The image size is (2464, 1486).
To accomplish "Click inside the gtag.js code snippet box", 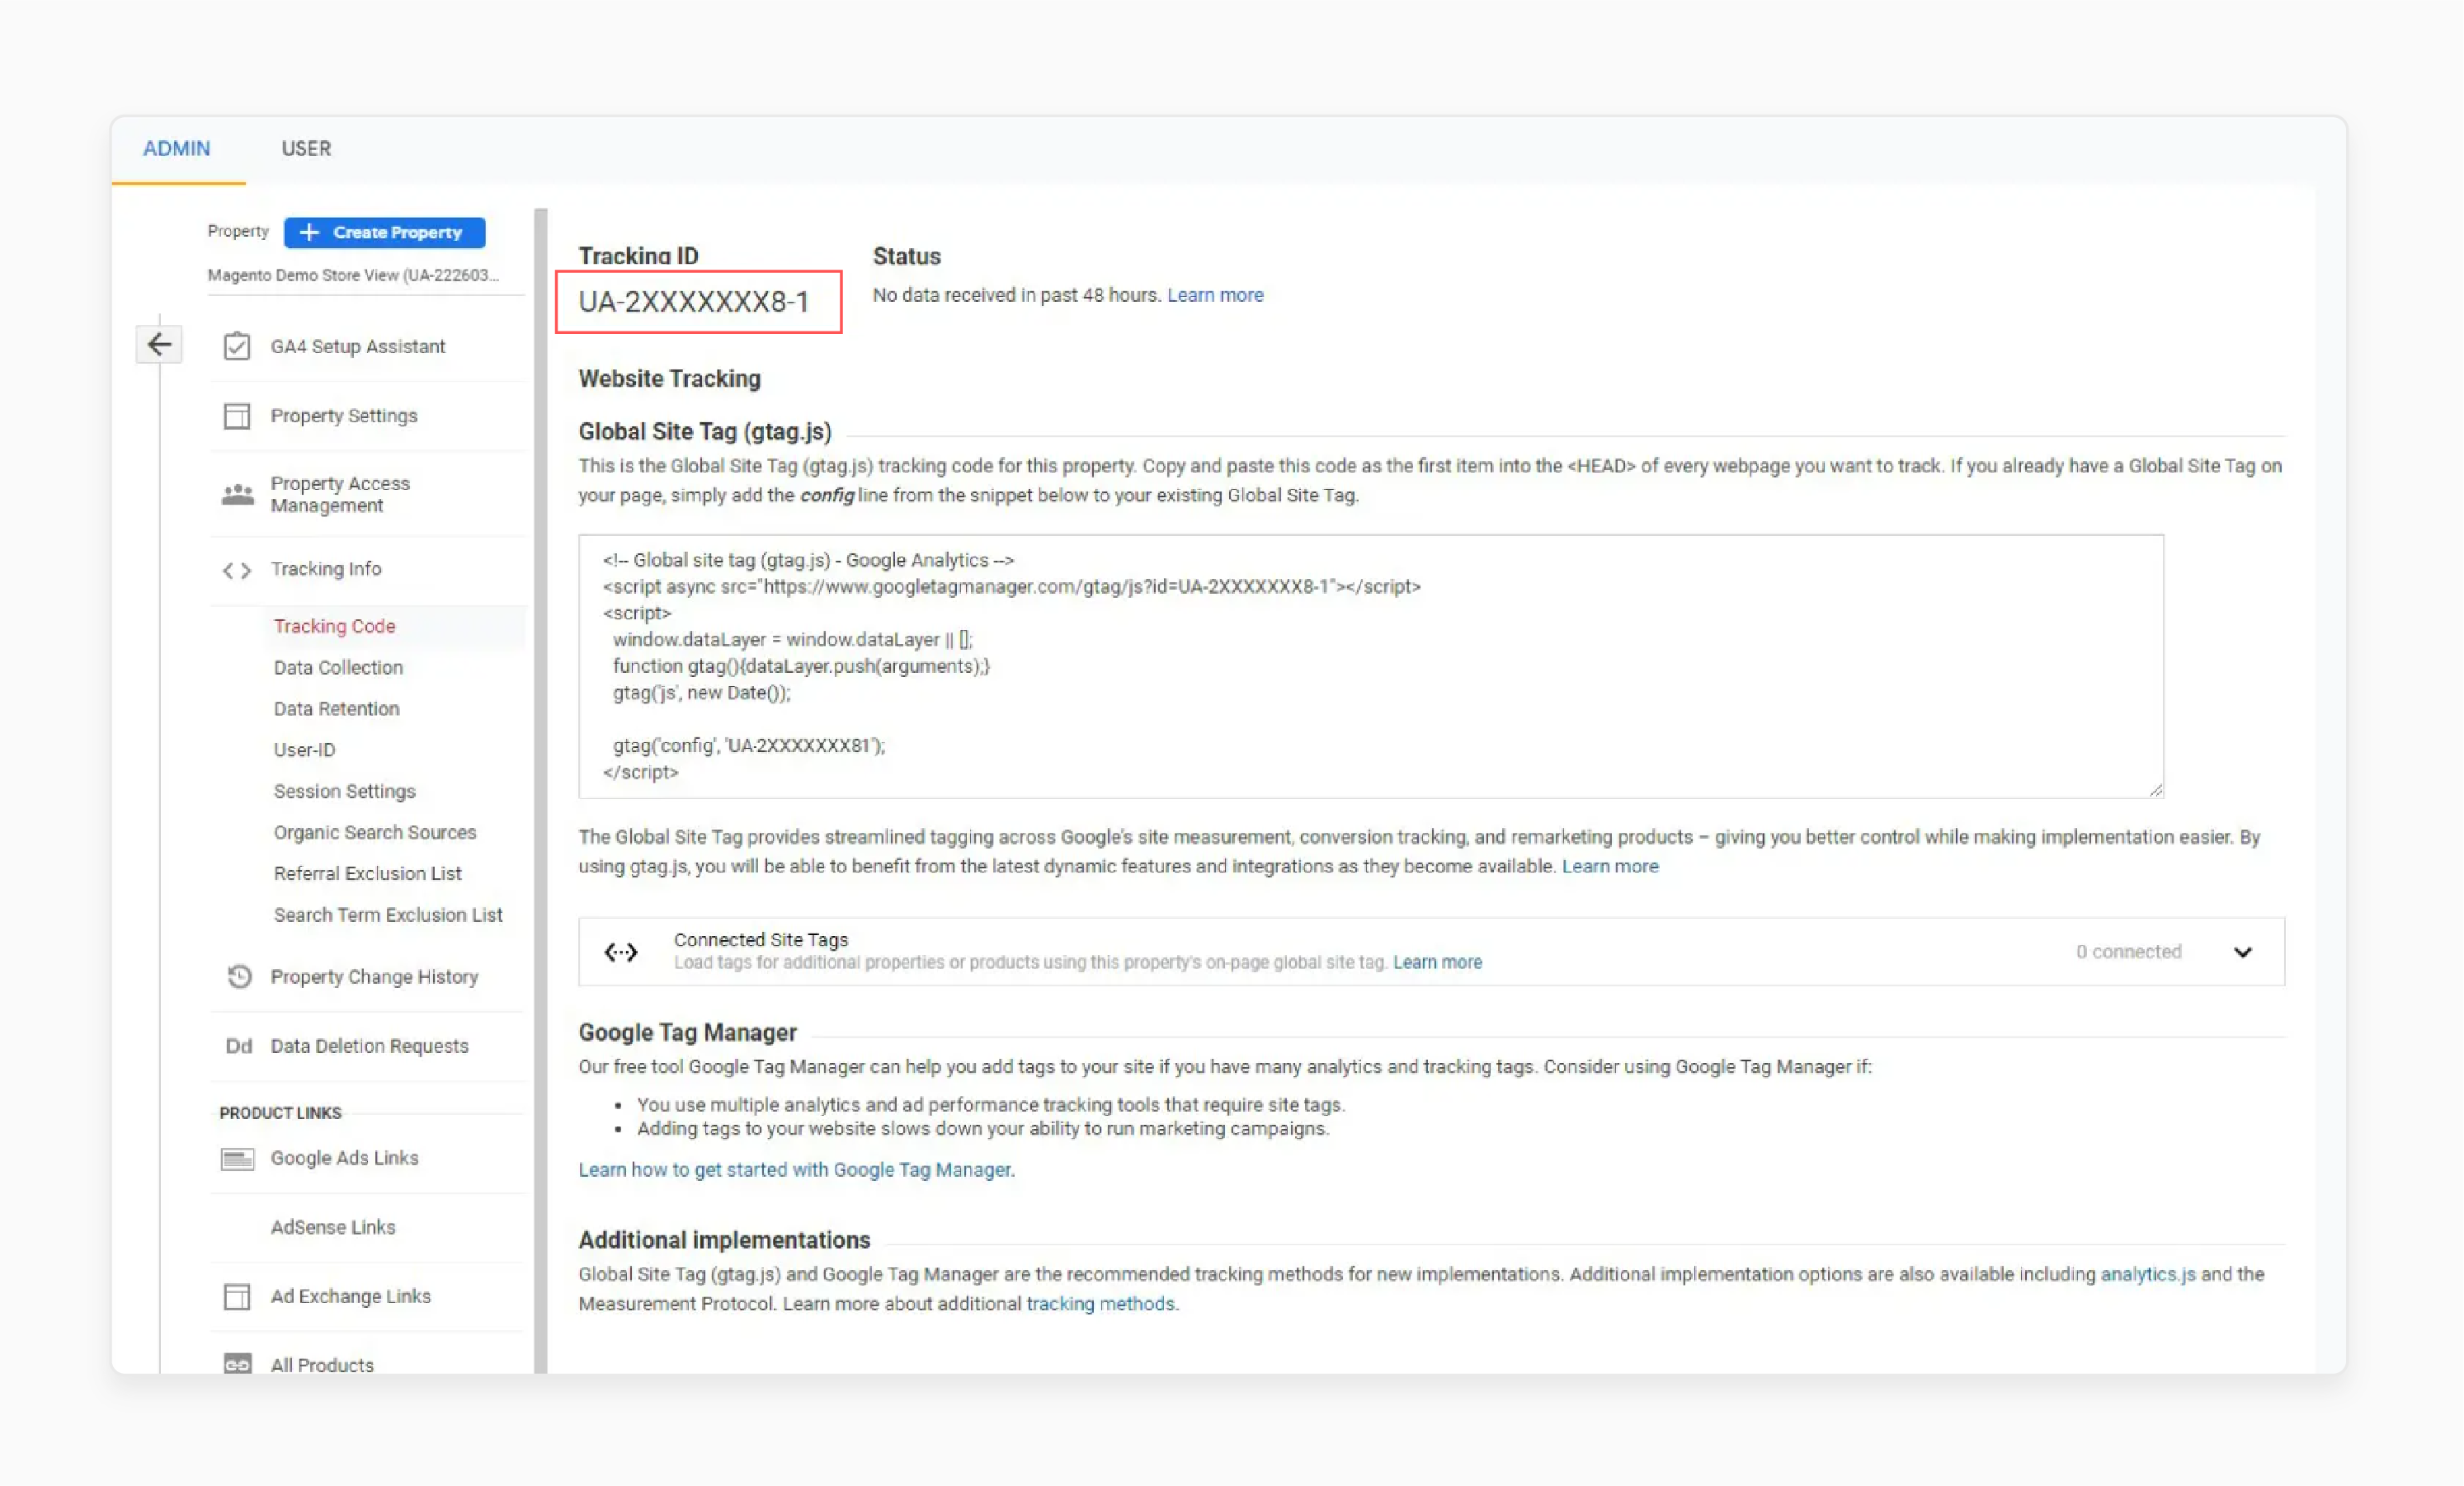I will click(x=1370, y=665).
